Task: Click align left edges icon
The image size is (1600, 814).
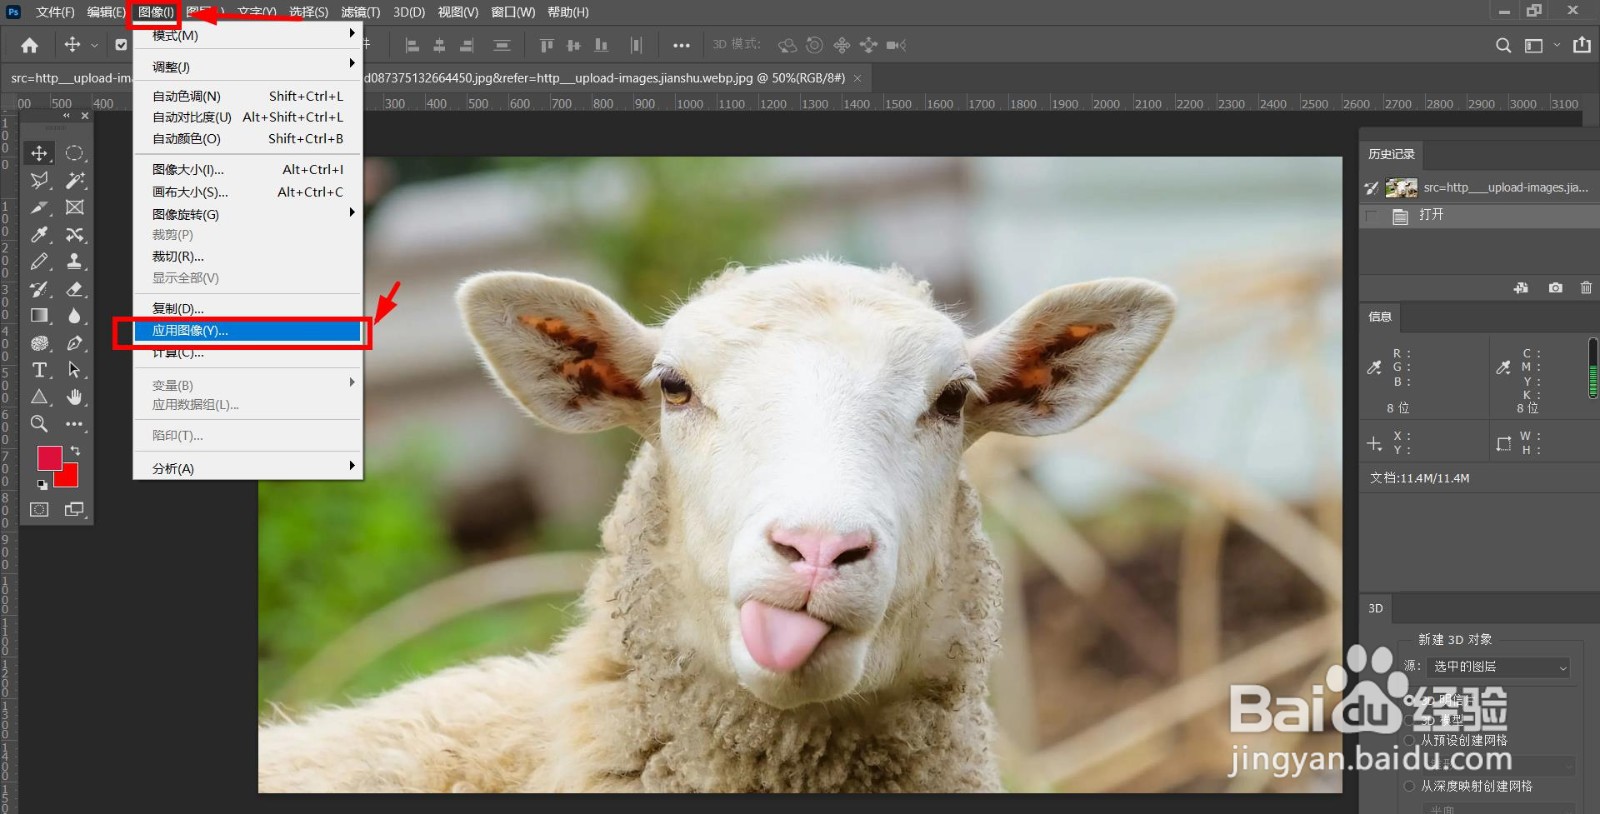Action: [x=412, y=45]
